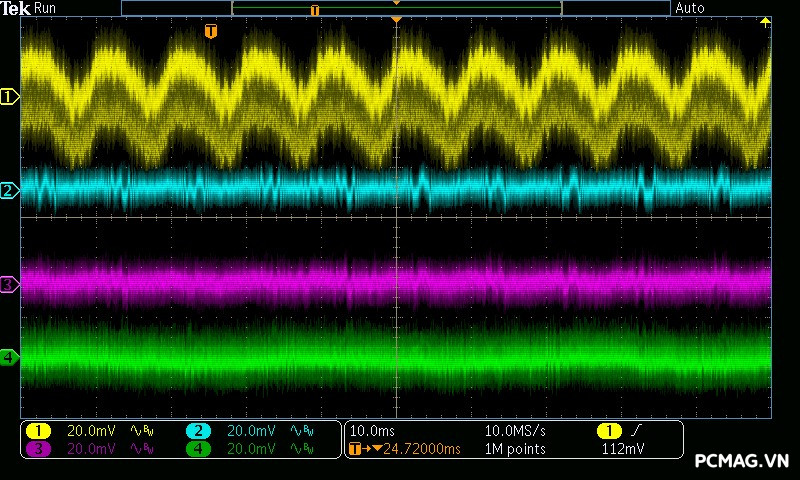Click the orange trigger position arrow above the graticule
800x480 pixels.
(397, 20)
